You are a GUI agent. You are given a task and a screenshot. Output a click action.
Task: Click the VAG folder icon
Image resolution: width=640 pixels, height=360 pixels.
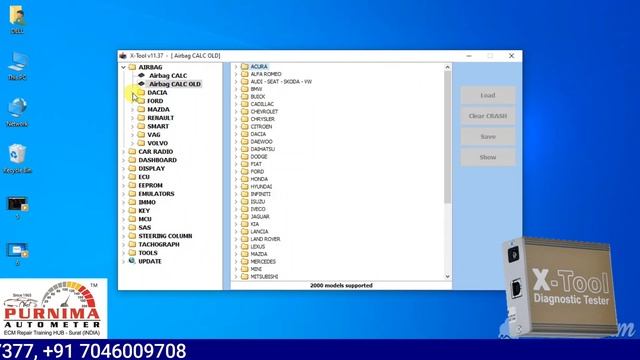pos(141,135)
